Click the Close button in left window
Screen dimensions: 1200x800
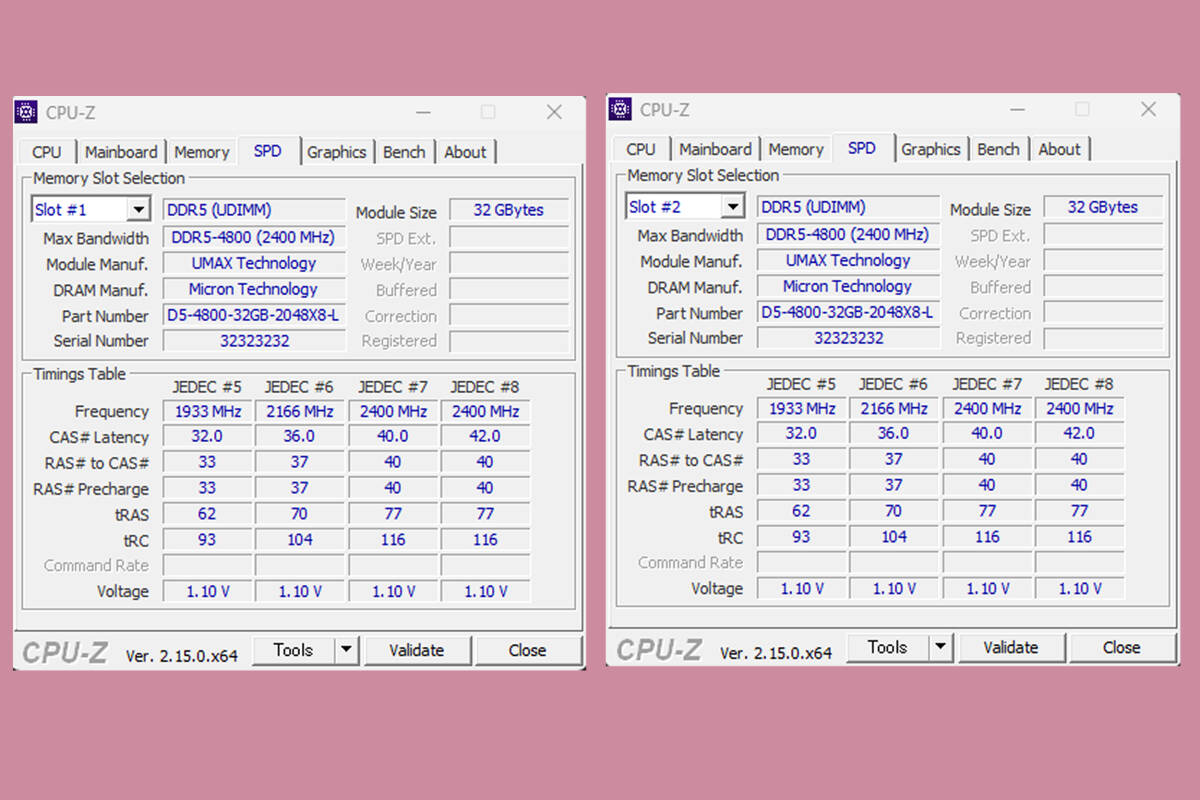527,650
